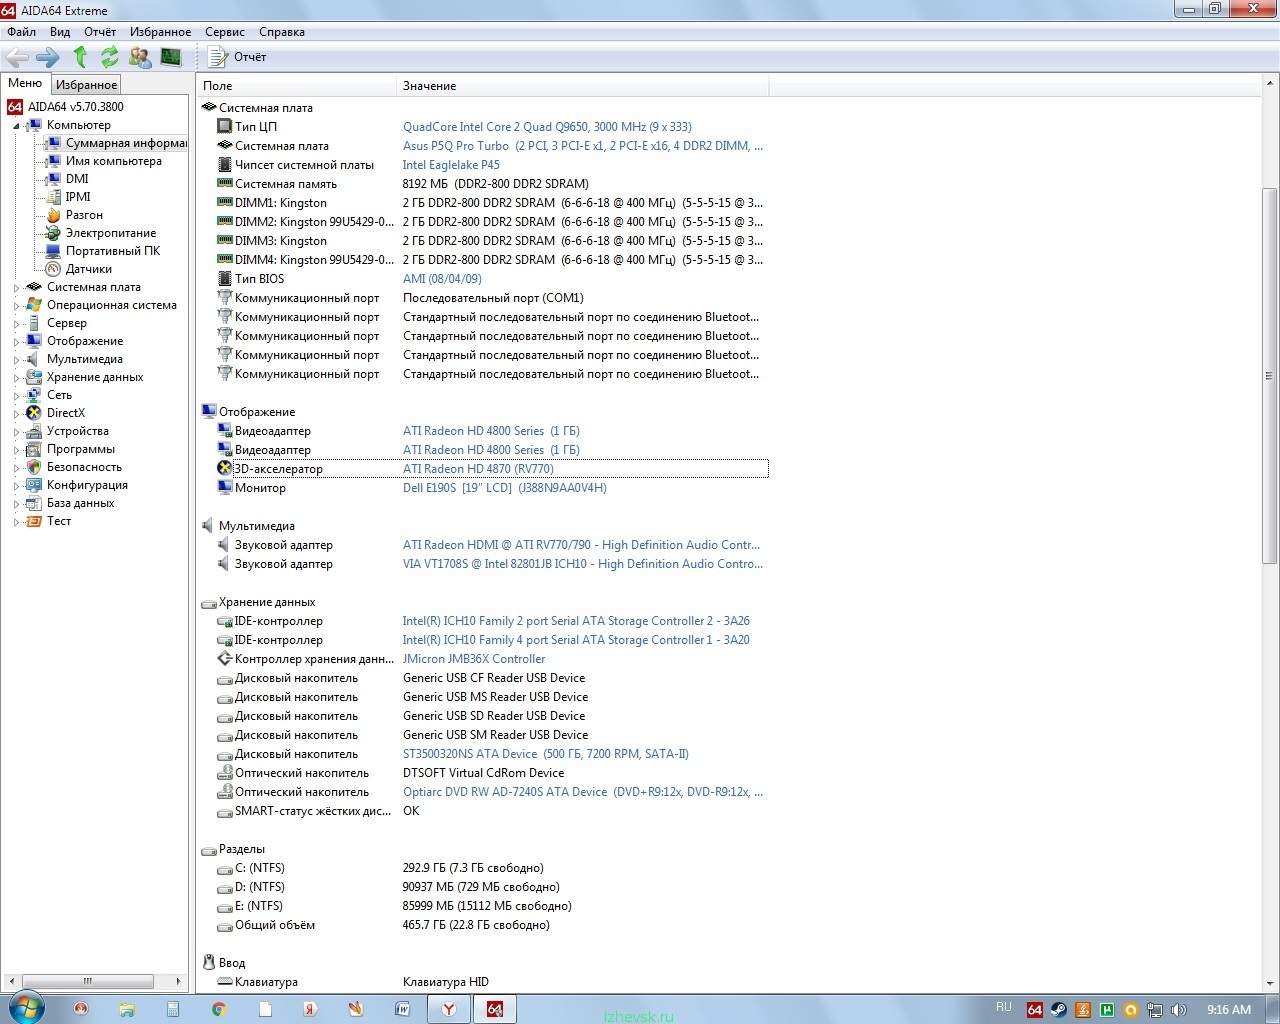This screenshot has height=1024, width=1280.
Task: Switch to the Избранное tab
Action: click(86, 85)
